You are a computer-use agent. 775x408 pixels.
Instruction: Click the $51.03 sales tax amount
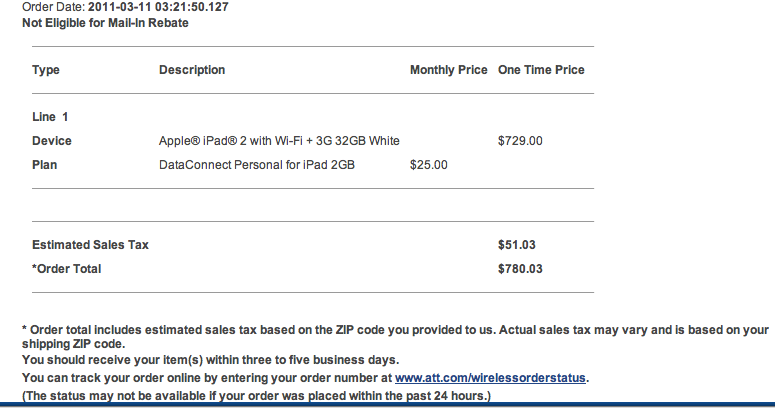pyautogui.click(x=516, y=245)
